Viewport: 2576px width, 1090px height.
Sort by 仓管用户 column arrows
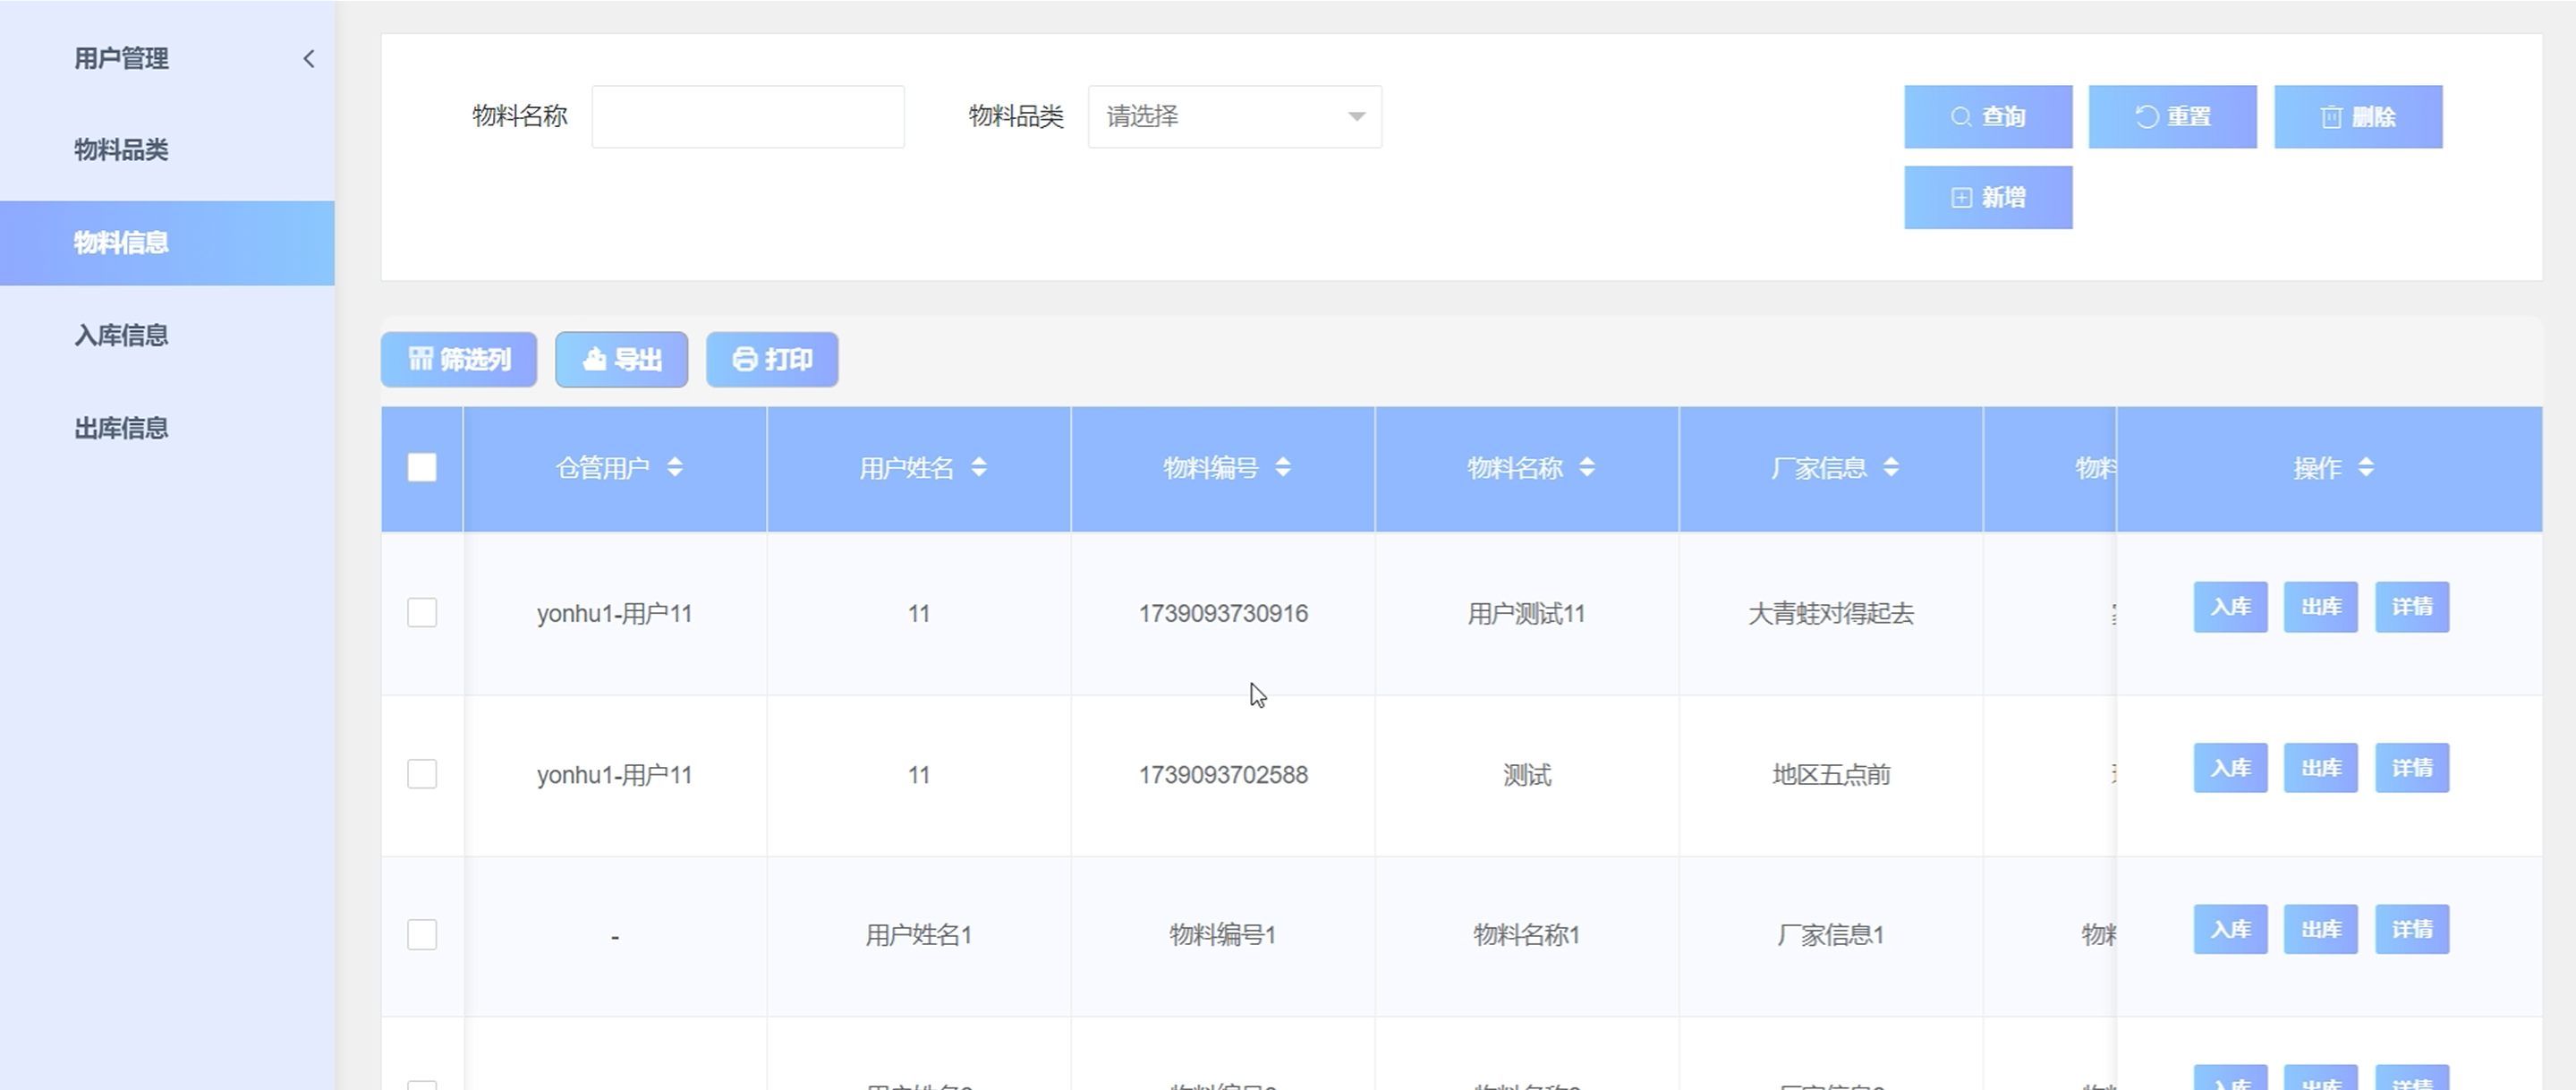click(675, 467)
